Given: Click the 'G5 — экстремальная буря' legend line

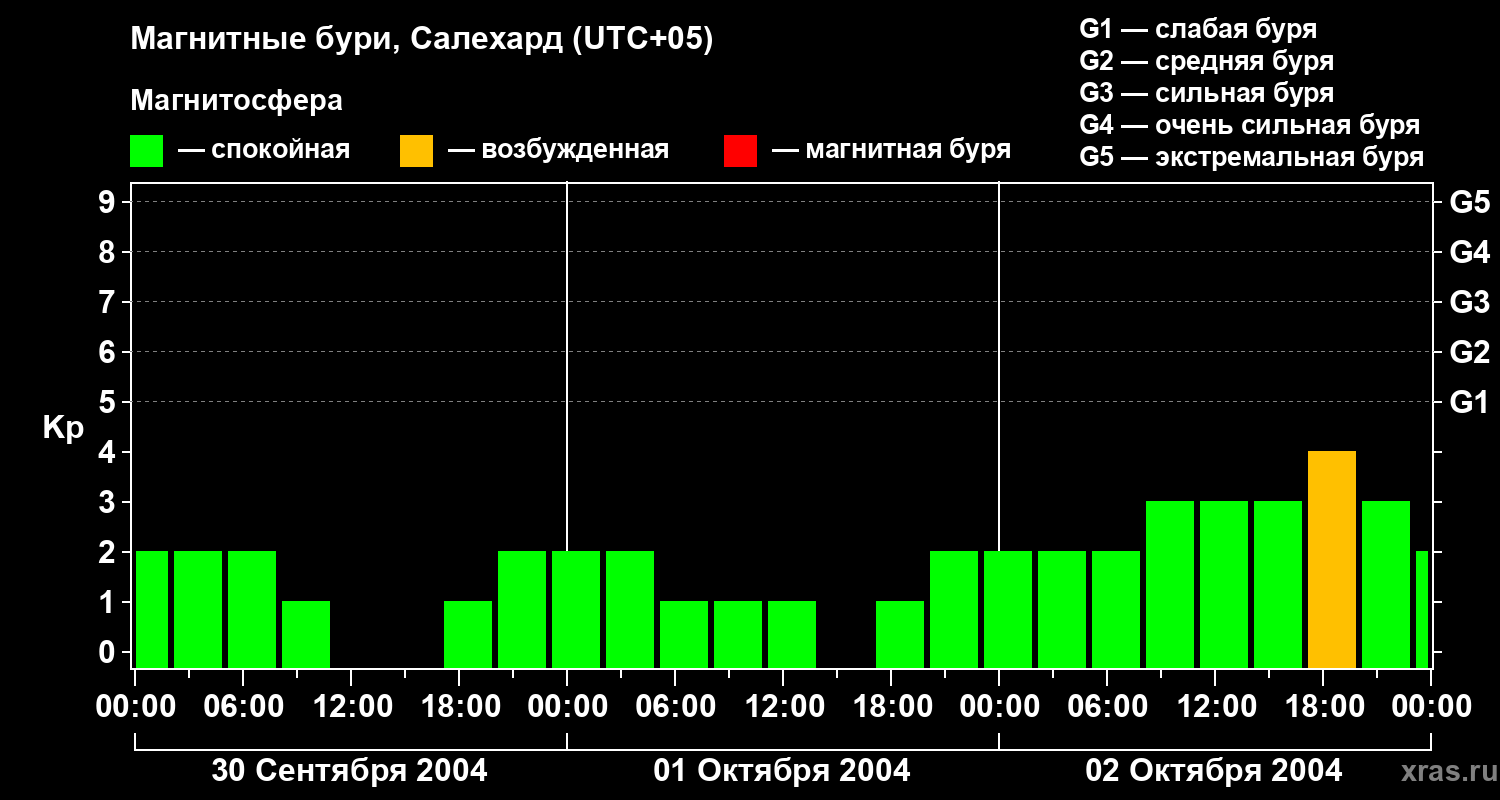Looking at the screenshot, I should (x=1251, y=157).
